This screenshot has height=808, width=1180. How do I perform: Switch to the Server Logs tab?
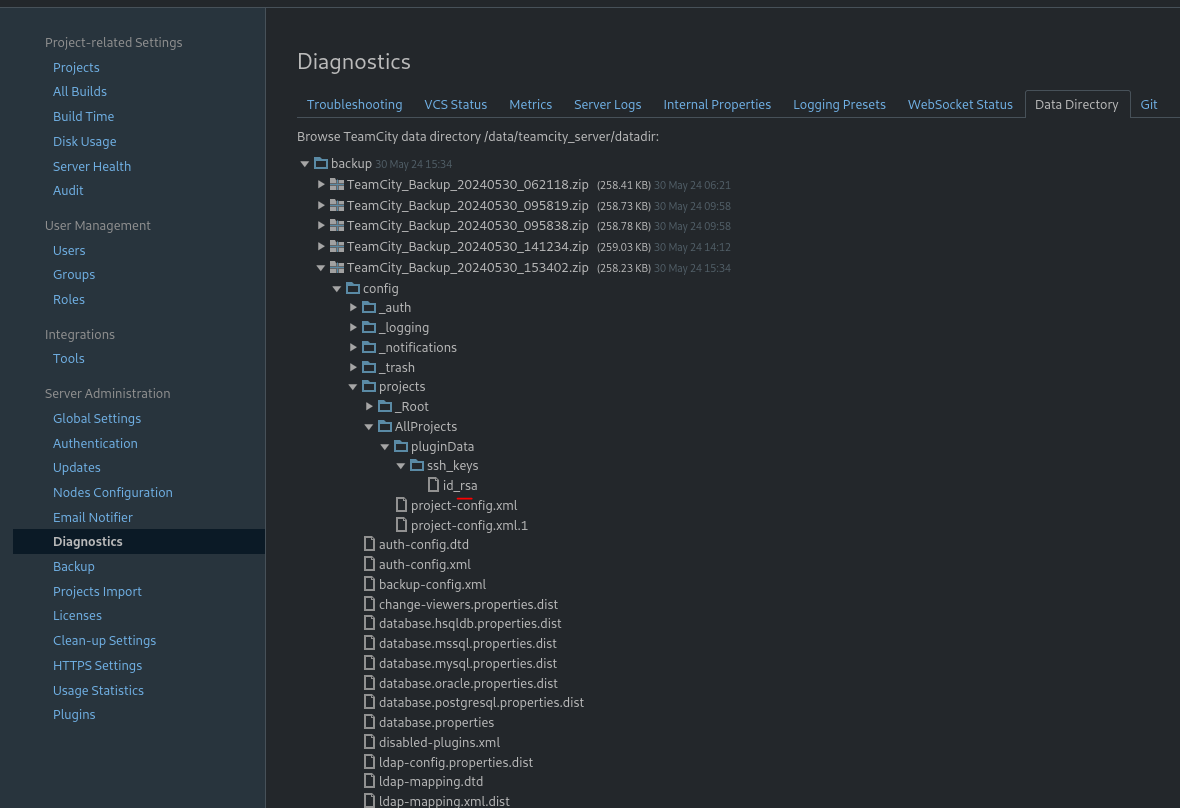pyautogui.click(x=607, y=105)
